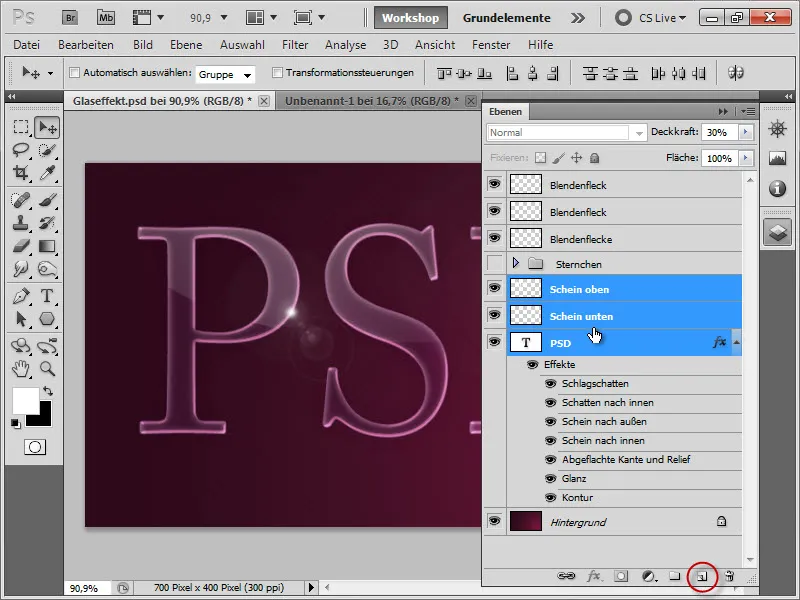Open the blend mode Normal dropdown
The width and height of the screenshot is (800, 600).
(x=566, y=133)
